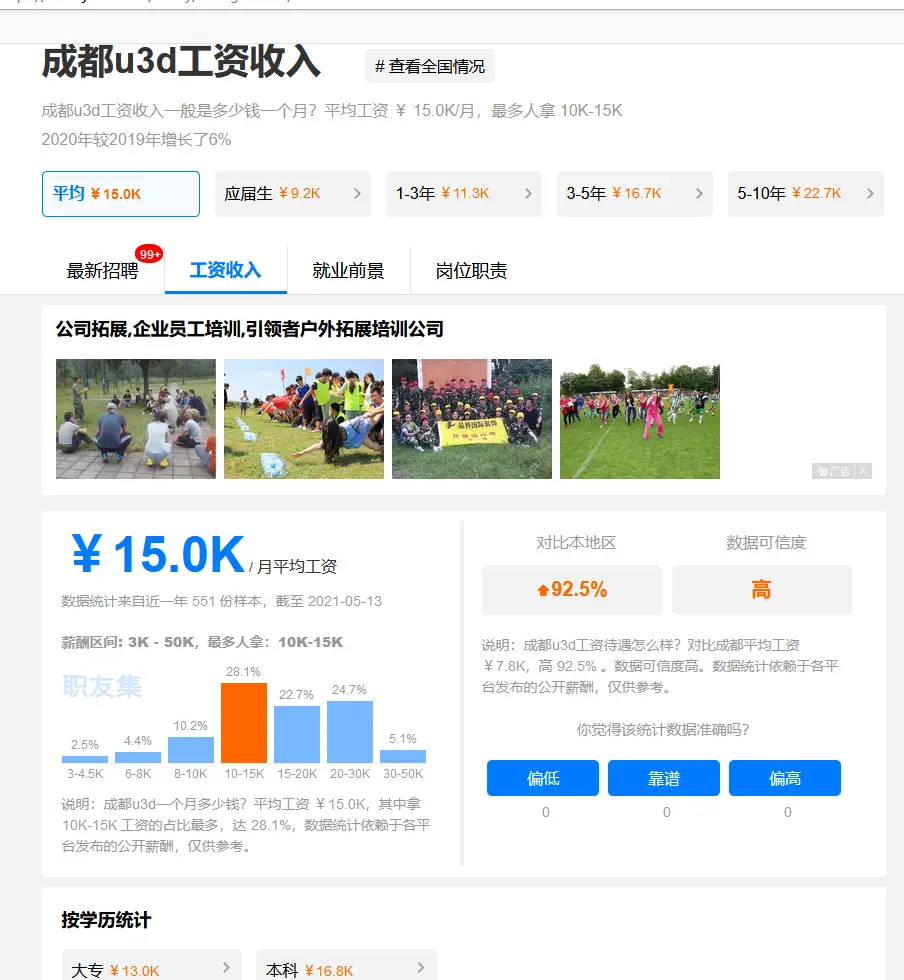Screen dimensions: 904x980
Task: Click the 6-8K bar in the chart
Action: (x=138, y=758)
